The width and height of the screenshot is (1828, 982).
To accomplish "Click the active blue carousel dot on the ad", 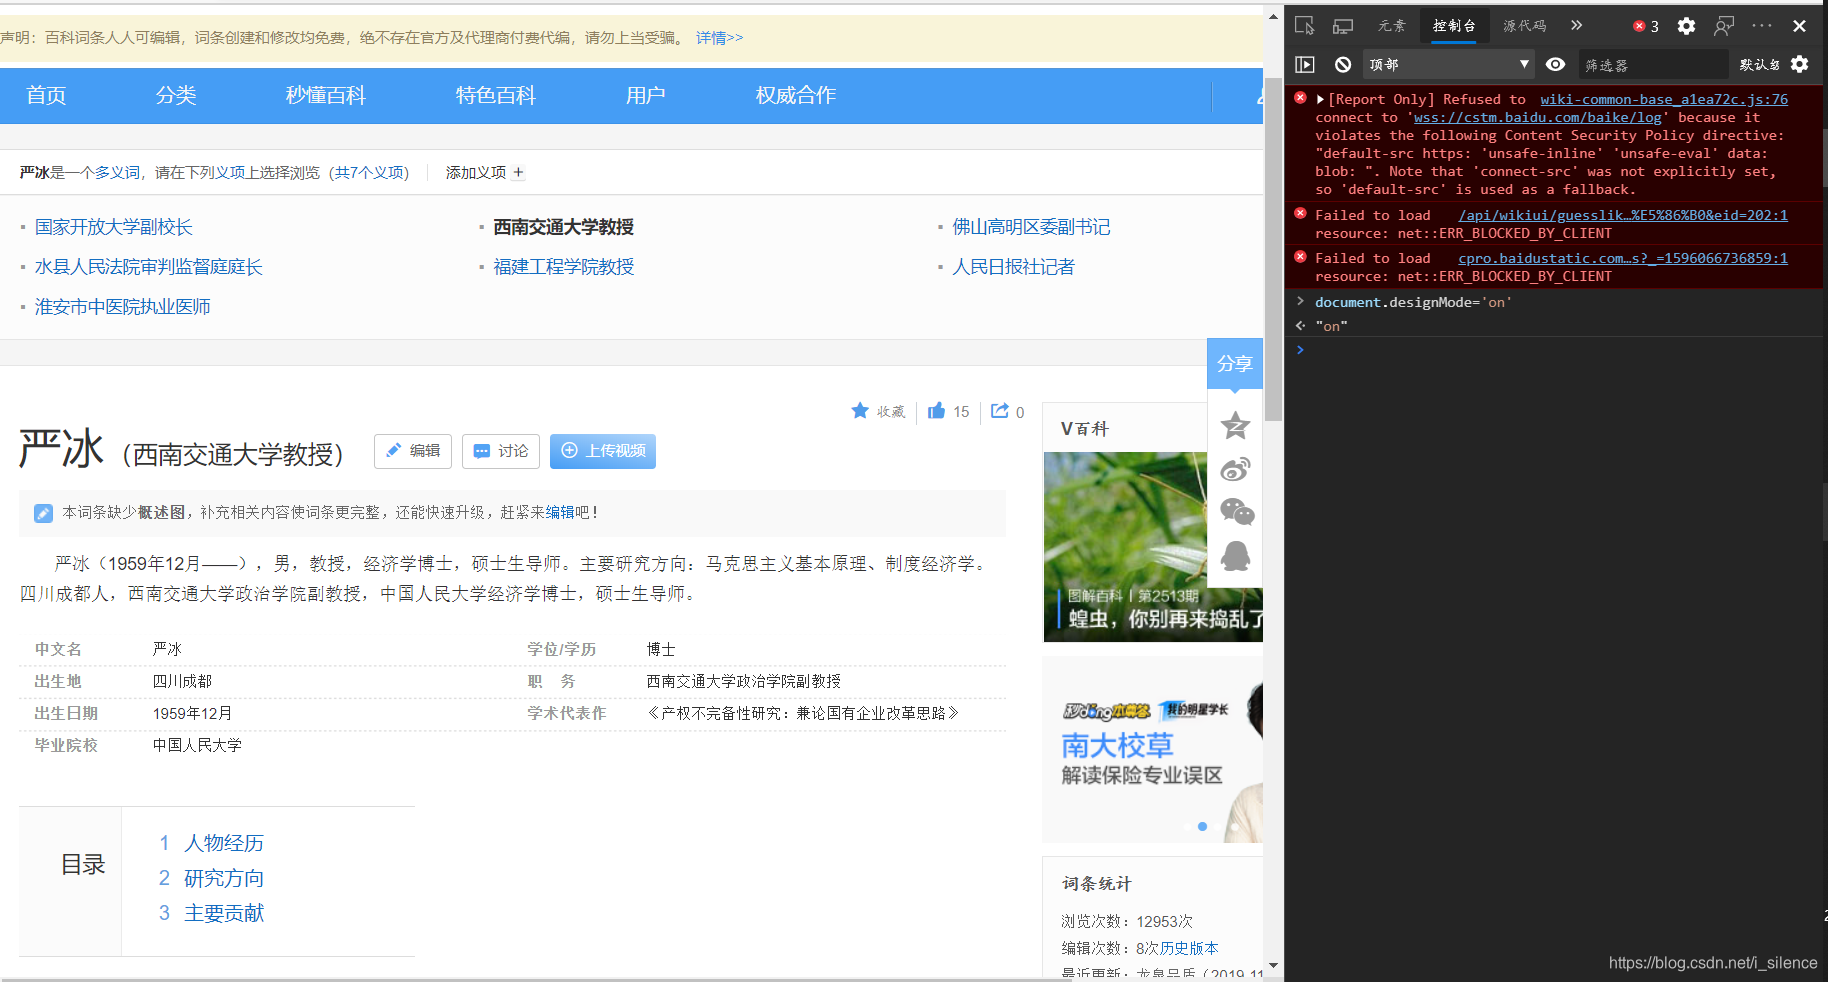I will click(x=1202, y=826).
